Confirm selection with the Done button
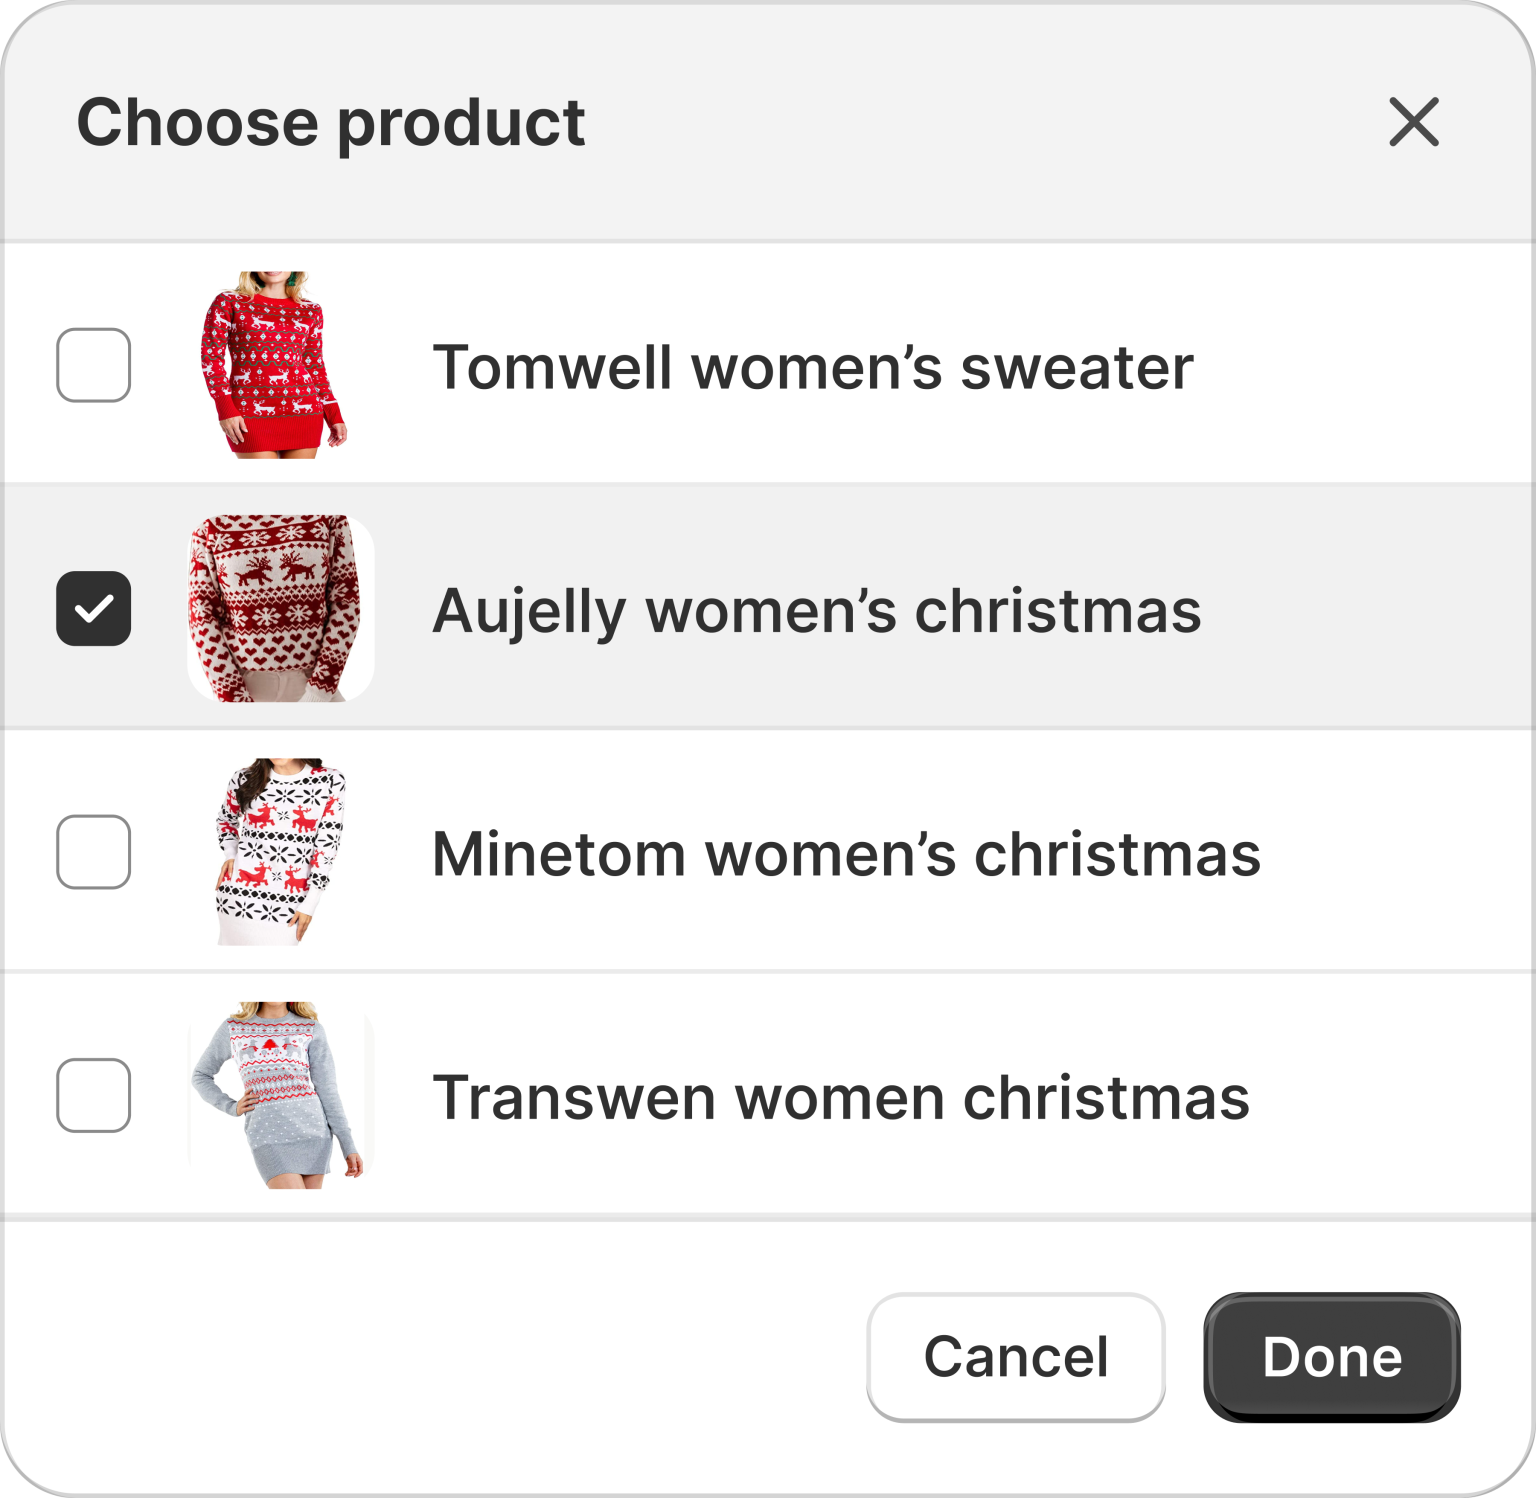1536x1498 pixels. point(1331,1357)
